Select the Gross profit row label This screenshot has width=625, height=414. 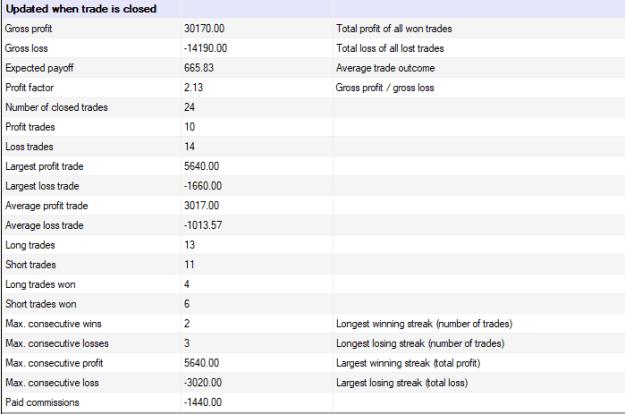(x=28, y=29)
